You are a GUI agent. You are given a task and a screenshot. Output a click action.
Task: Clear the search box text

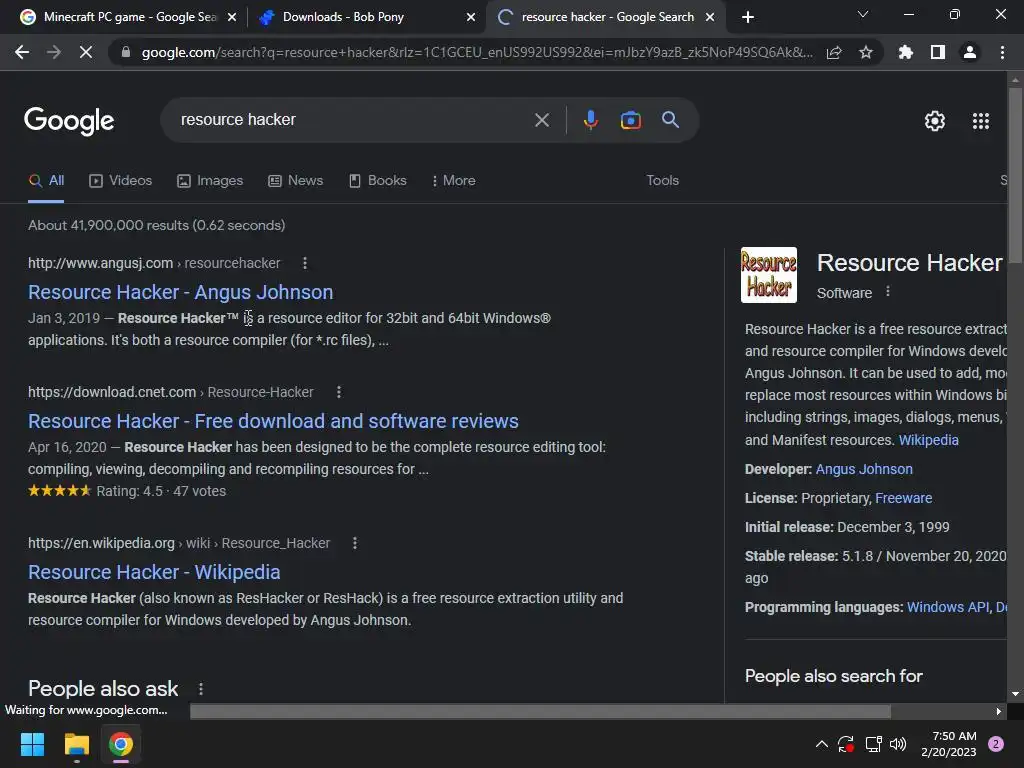click(541, 120)
